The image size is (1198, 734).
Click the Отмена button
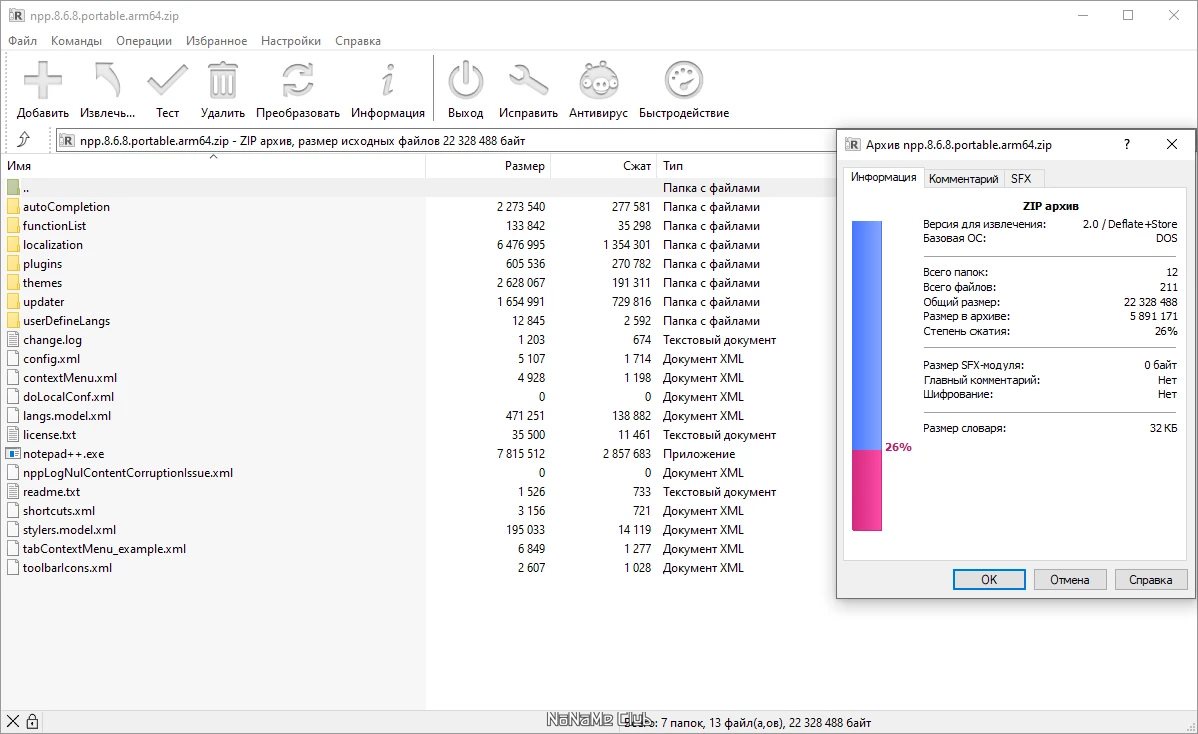click(1069, 580)
